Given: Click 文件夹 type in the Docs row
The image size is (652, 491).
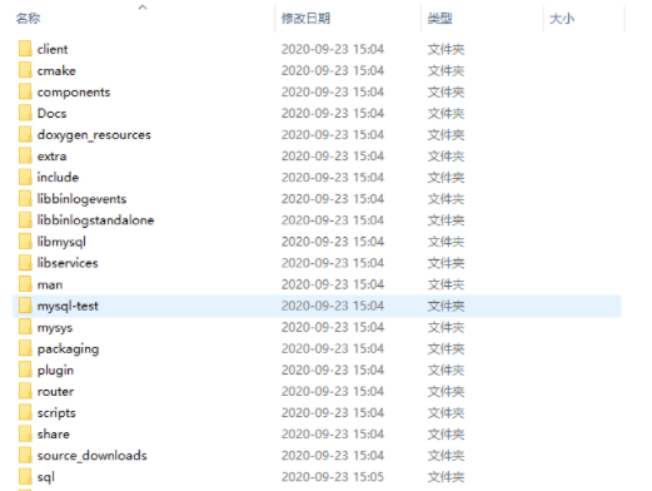Looking at the screenshot, I should 446,113.
